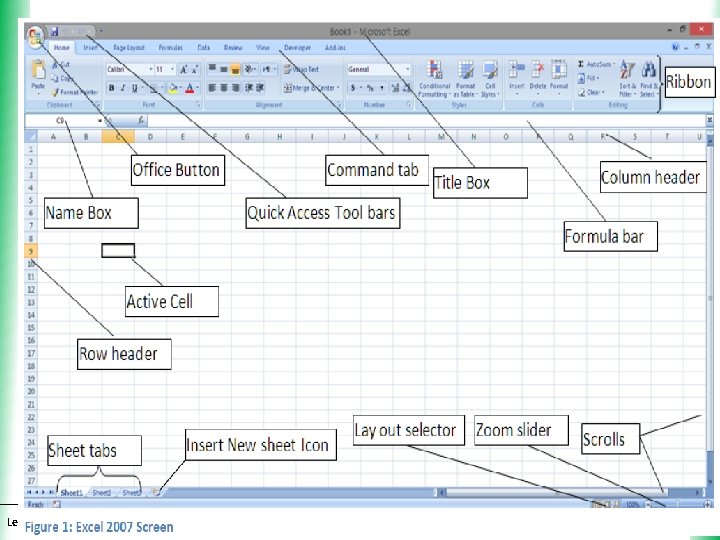Toggle Top Align in Alignment group
720x540 pixels.
pyautogui.click(x=212, y=69)
